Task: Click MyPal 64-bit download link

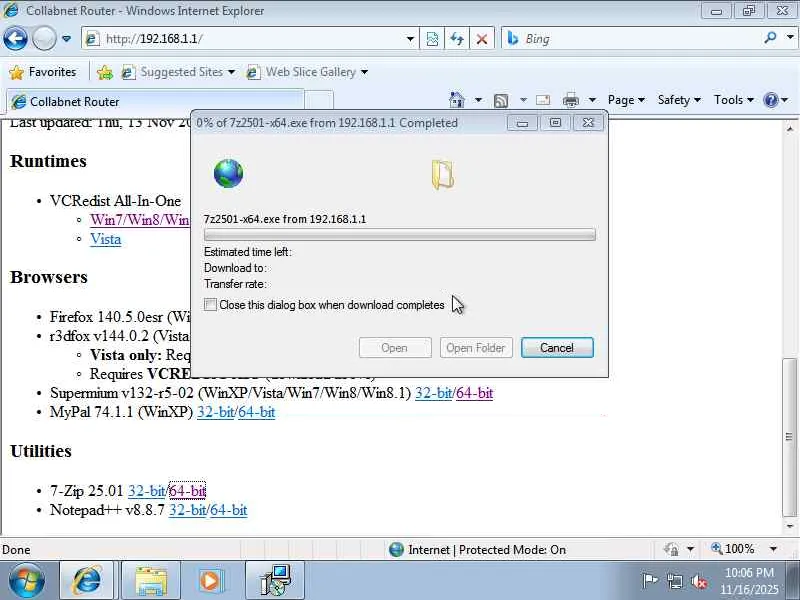Action: 257,412
